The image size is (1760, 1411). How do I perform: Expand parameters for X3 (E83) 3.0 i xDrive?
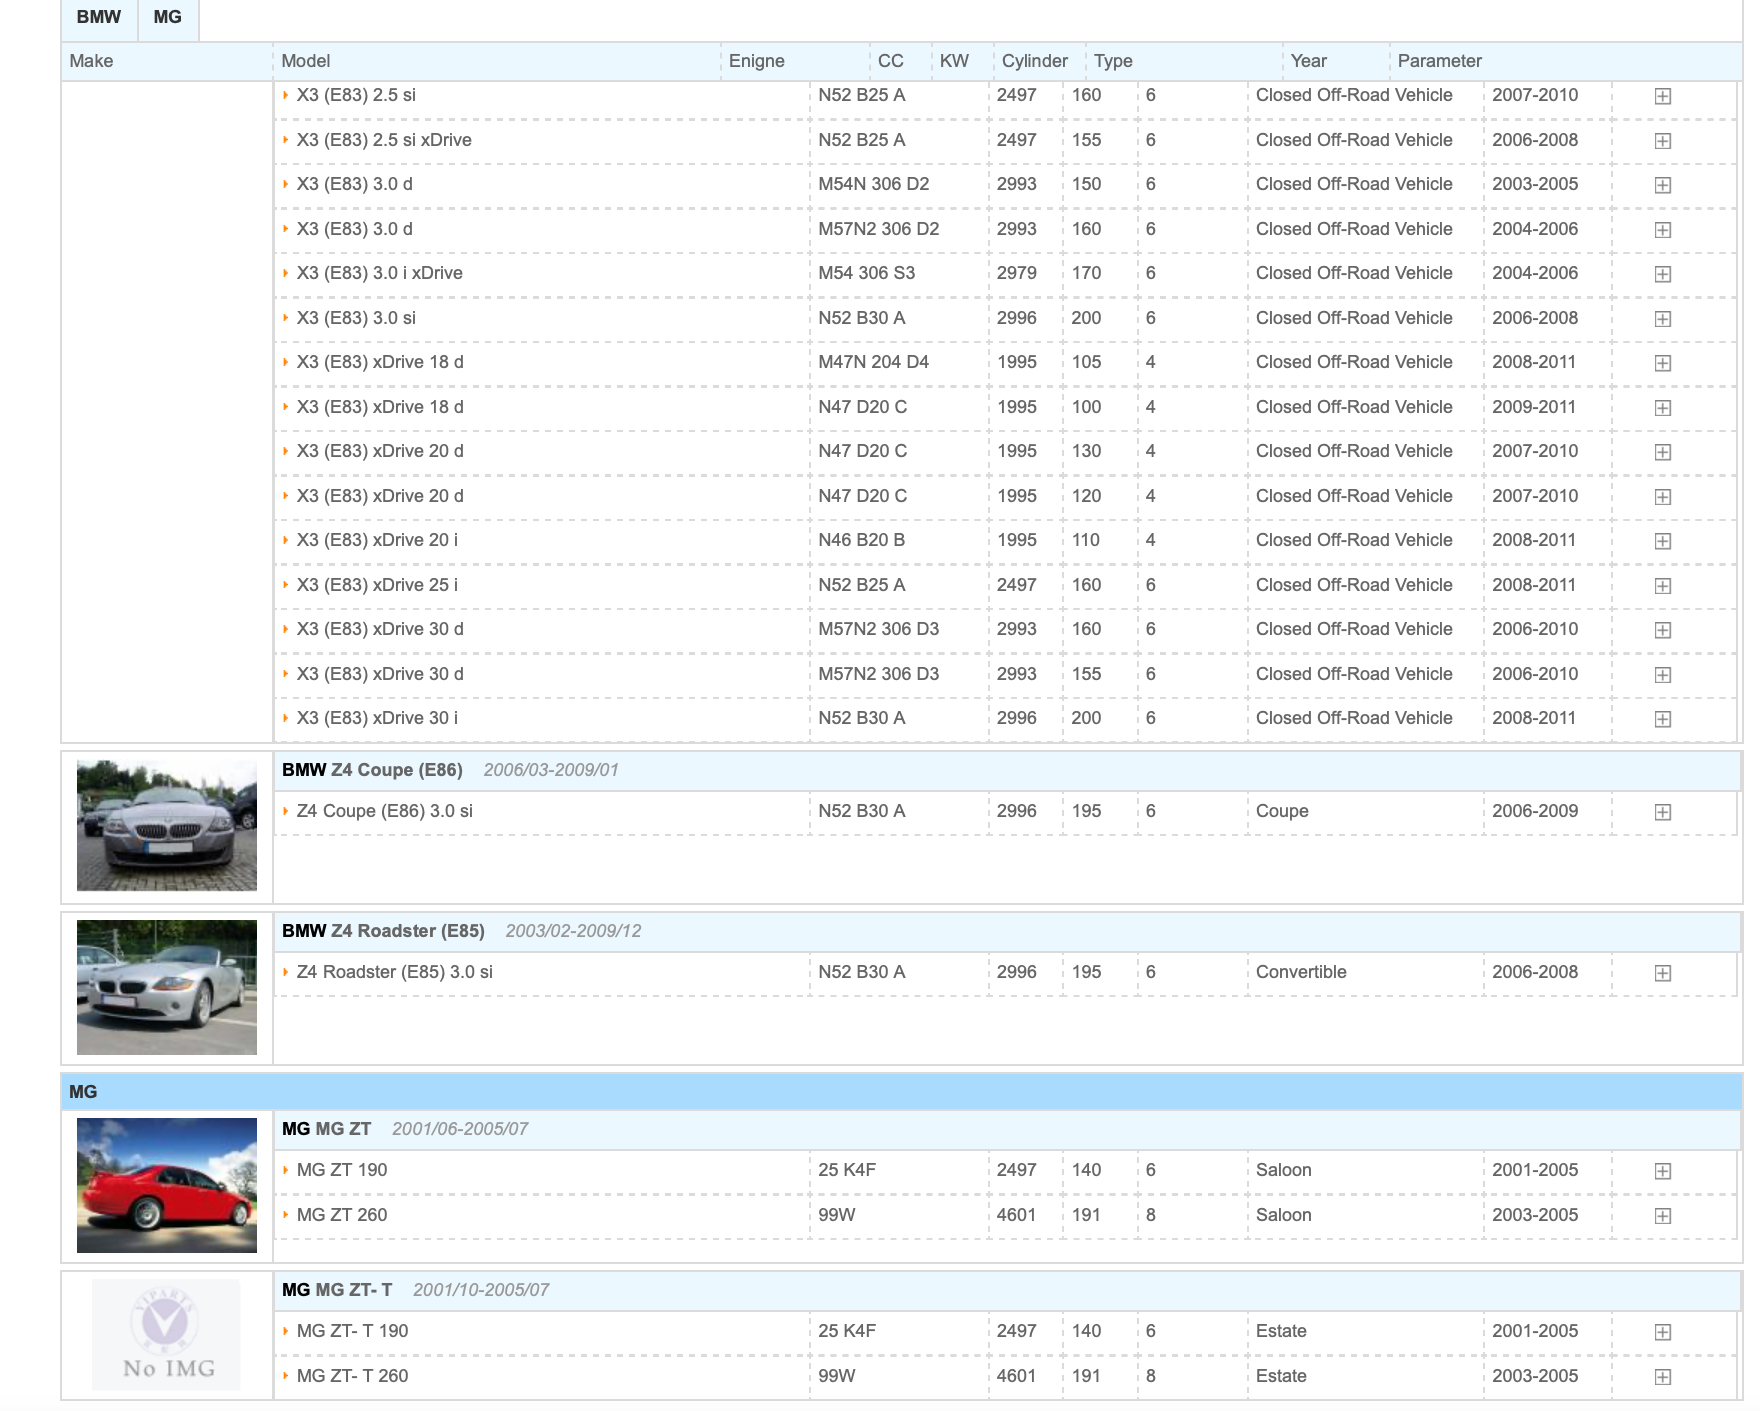[x=1662, y=274]
